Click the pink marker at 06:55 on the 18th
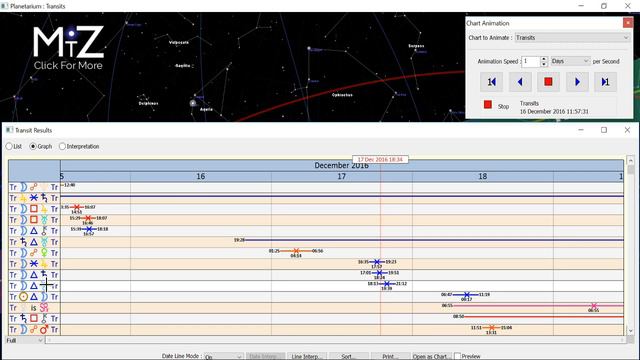This screenshot has width=640, height=360. tap(593, 306)
